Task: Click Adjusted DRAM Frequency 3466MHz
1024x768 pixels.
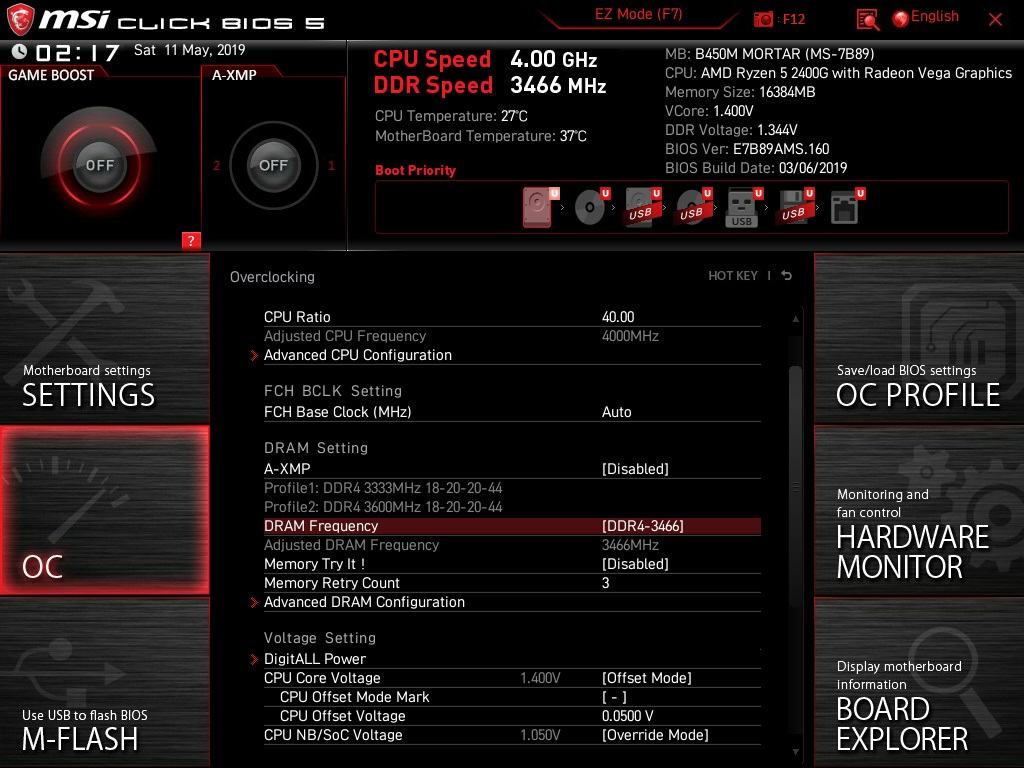Action: coord(512,545)
